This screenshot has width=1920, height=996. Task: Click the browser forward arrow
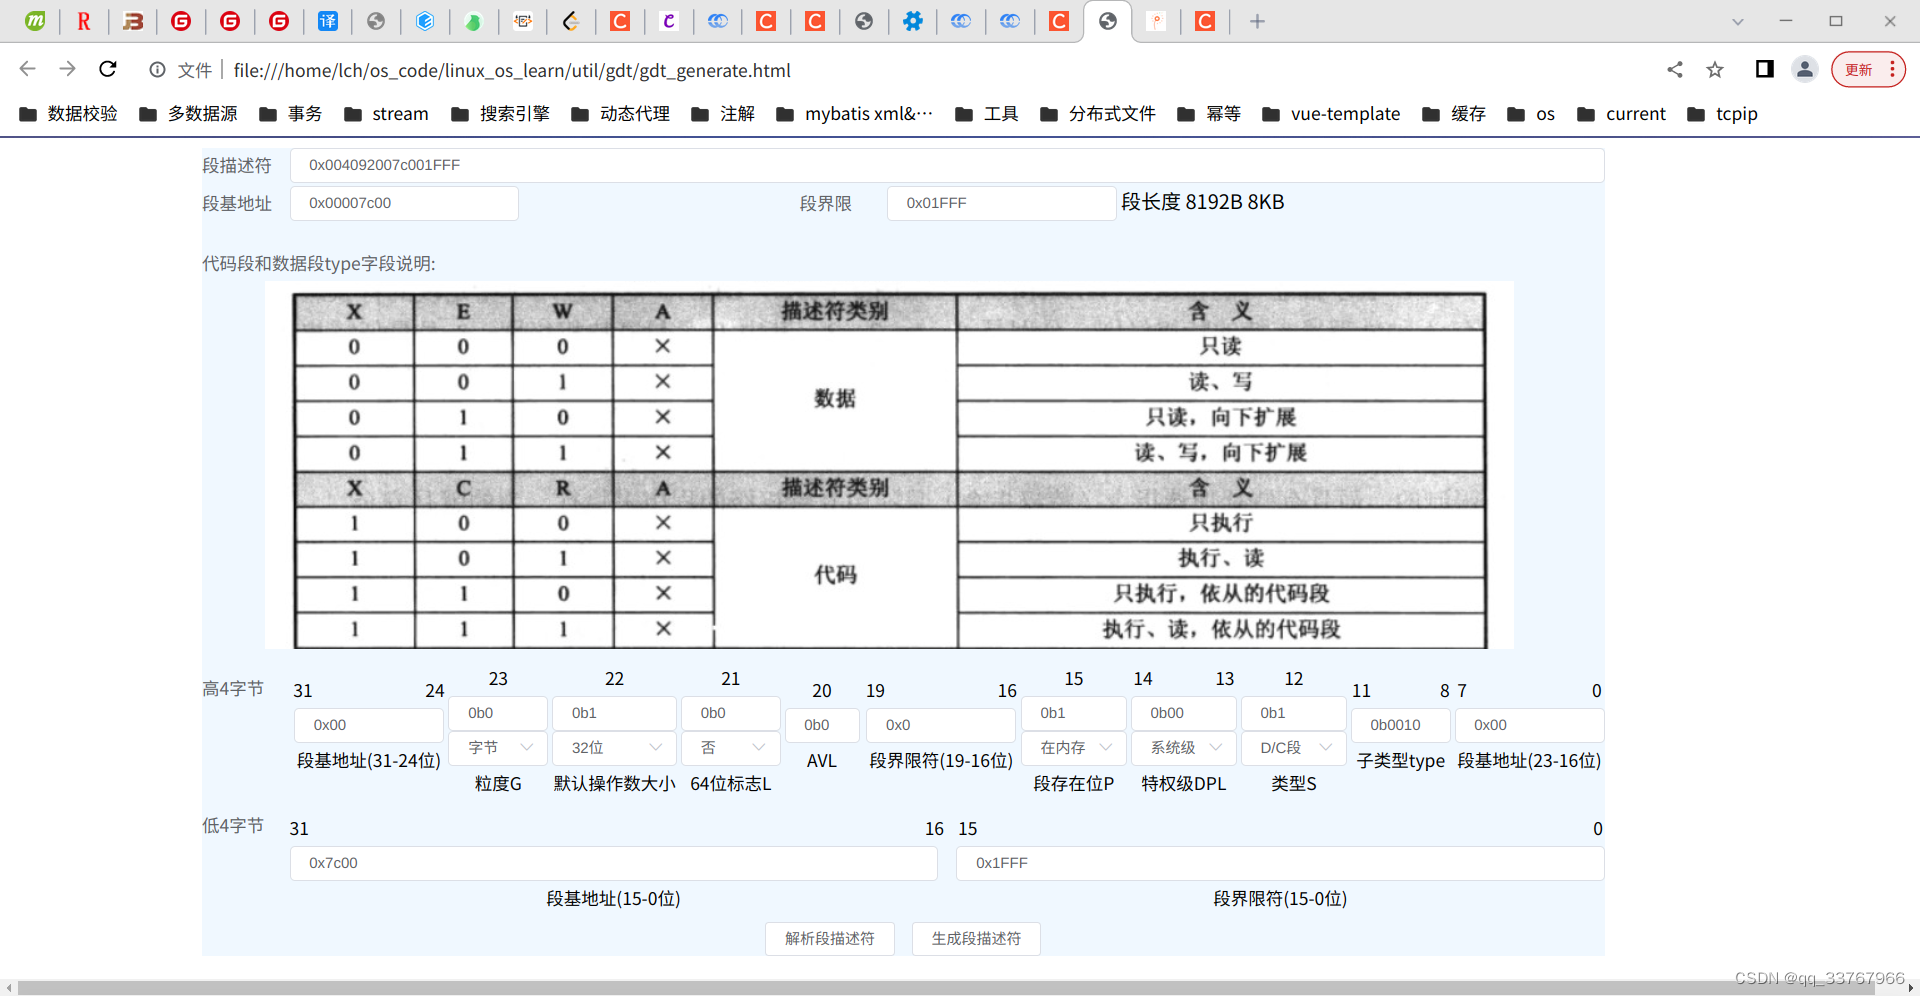point(67,69)
